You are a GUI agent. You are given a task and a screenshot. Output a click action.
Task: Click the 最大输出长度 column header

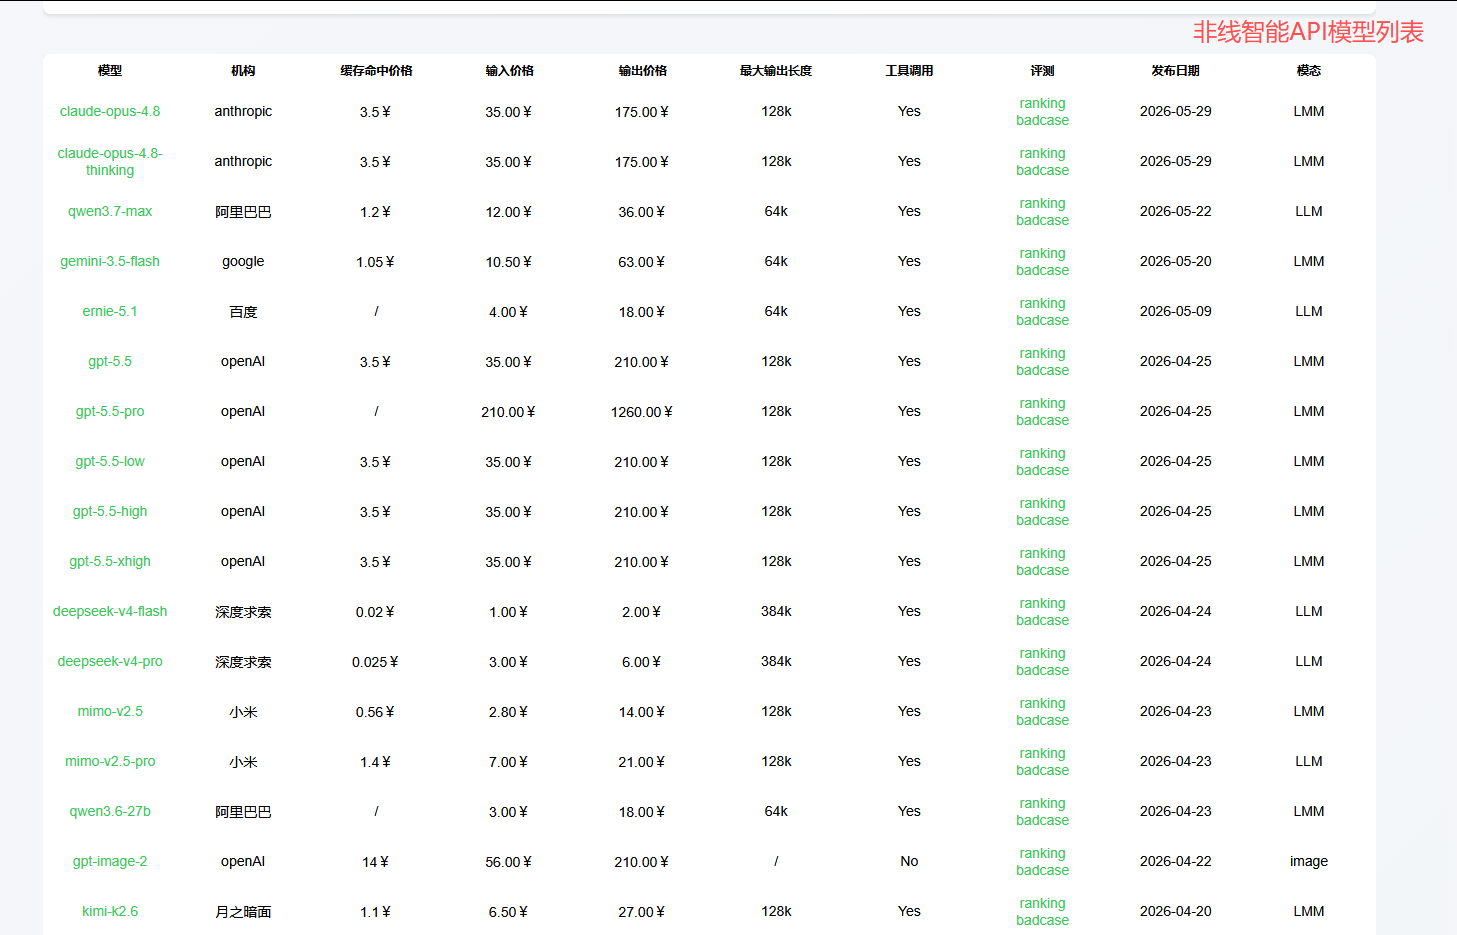(x=776, y=71)
